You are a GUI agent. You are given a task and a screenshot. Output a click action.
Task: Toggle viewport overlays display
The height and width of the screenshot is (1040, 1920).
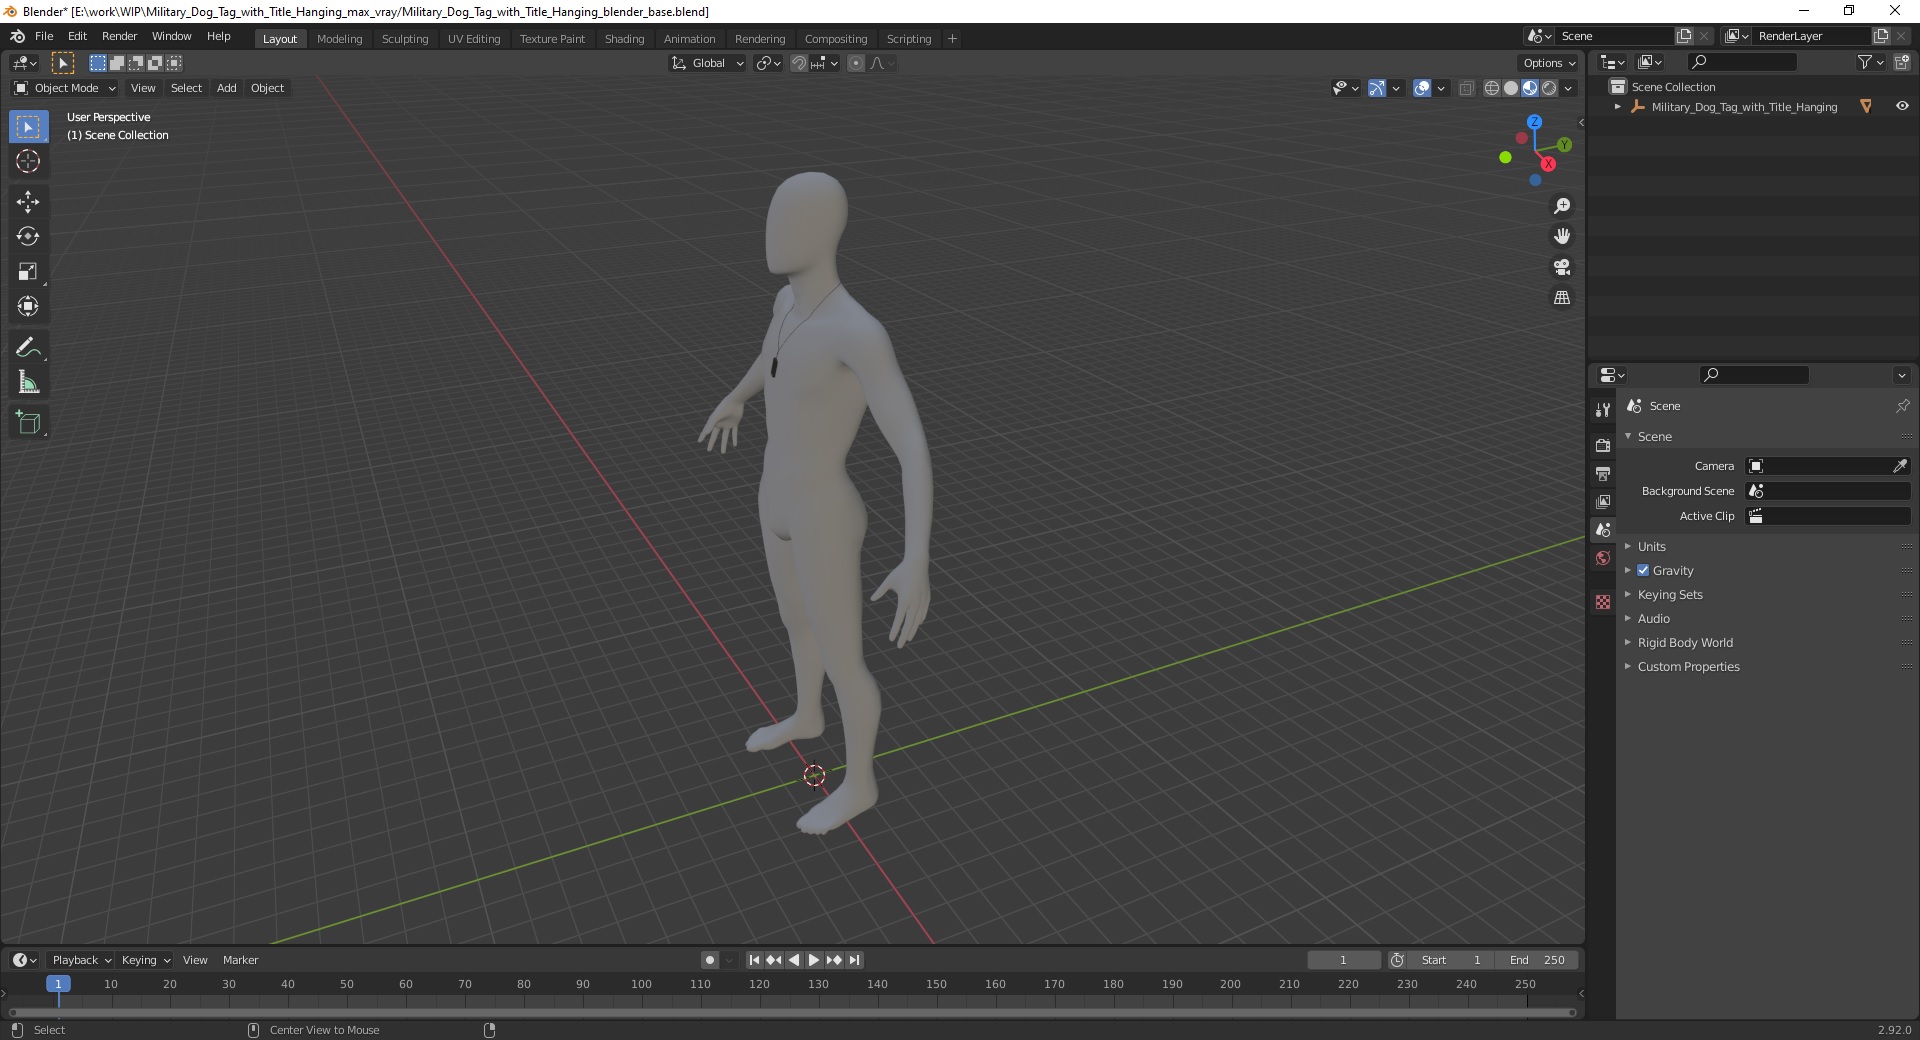click(1422, 88)
